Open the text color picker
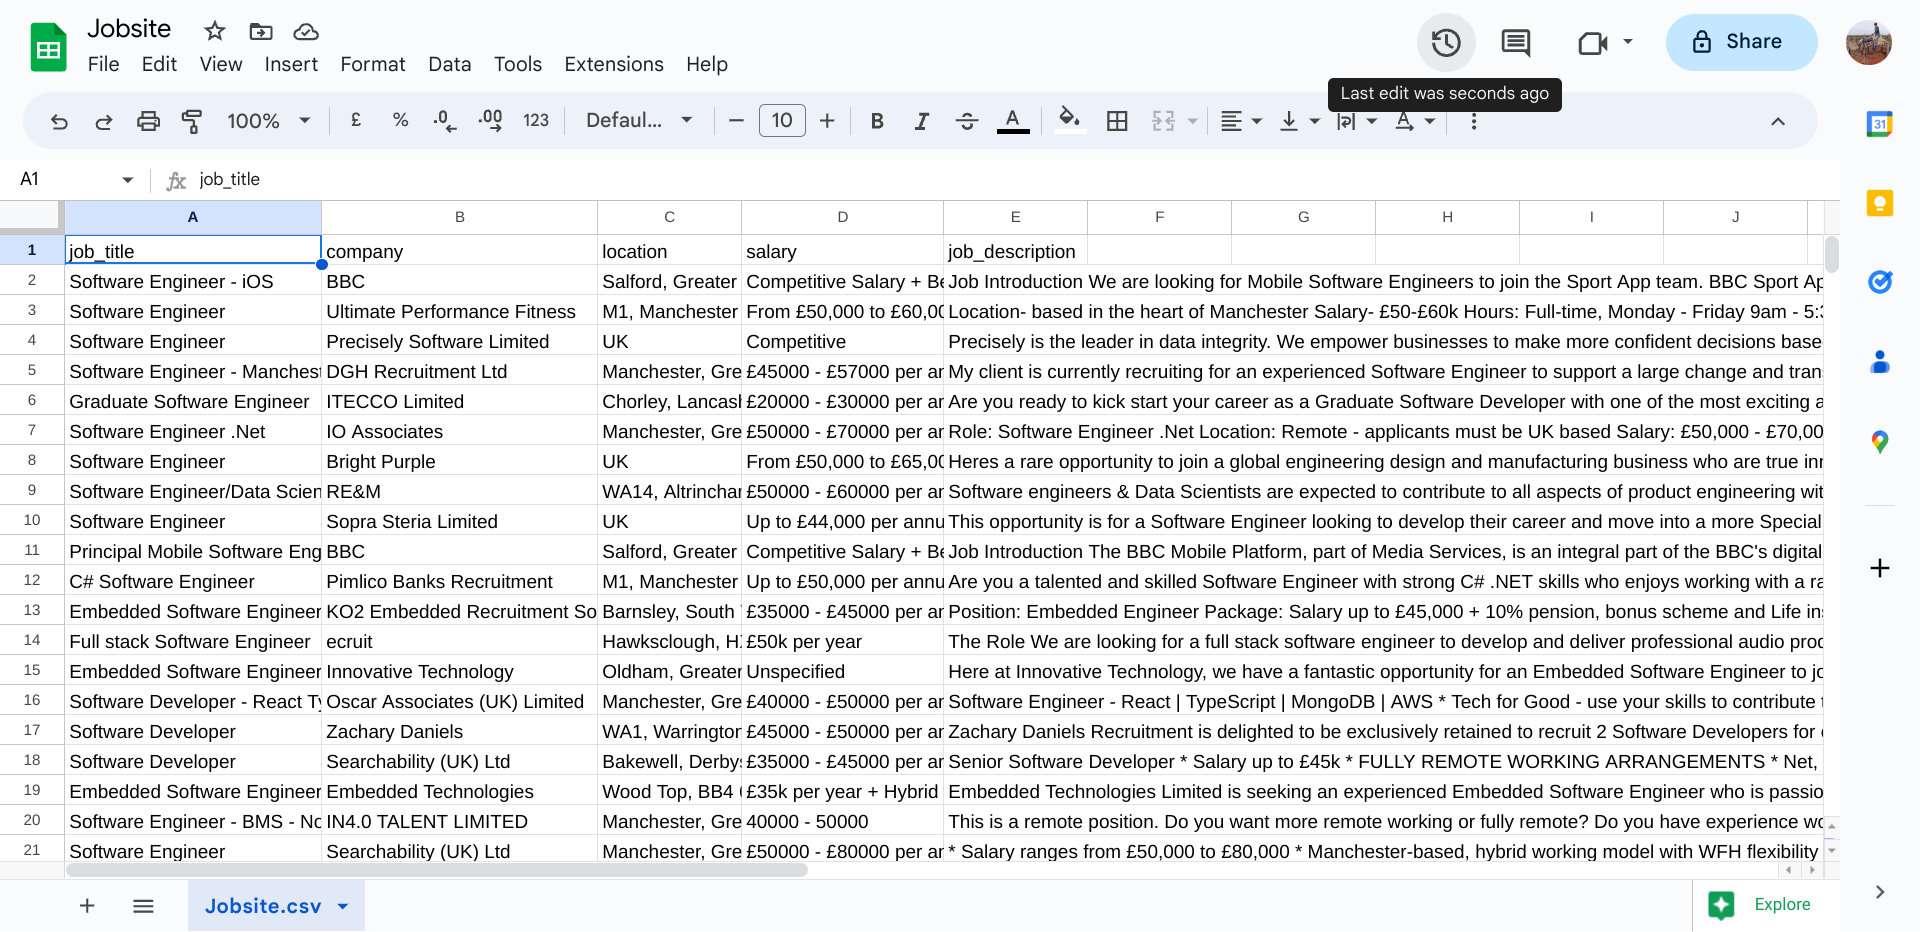The width and height of the screenshot is (1920, 932). pyautogui.click(x=1013, y=121)
